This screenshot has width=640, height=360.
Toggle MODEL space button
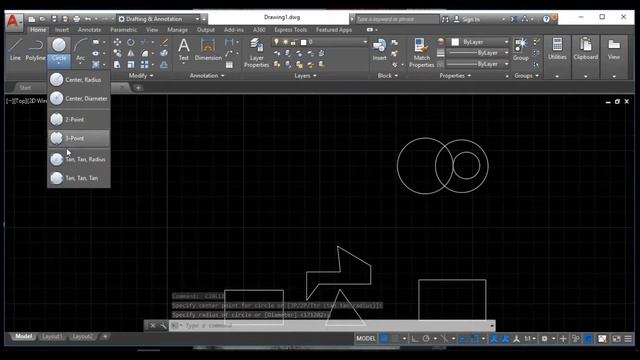point(366,338)
